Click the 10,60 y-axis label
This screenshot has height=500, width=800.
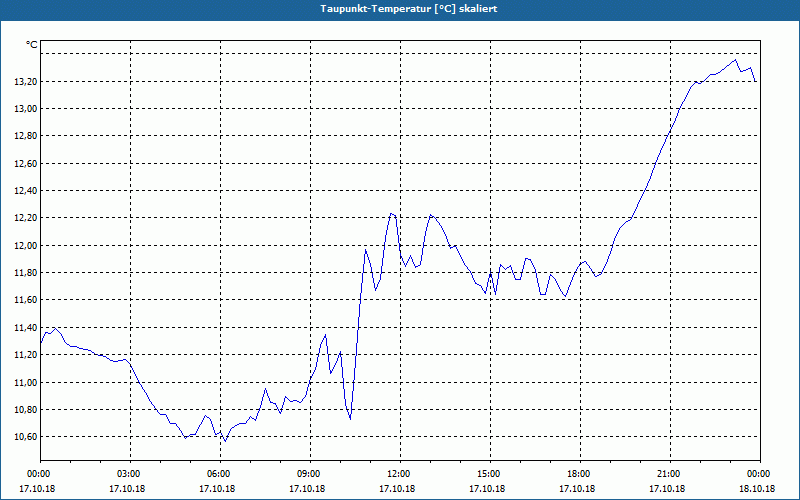pos(25,437)
